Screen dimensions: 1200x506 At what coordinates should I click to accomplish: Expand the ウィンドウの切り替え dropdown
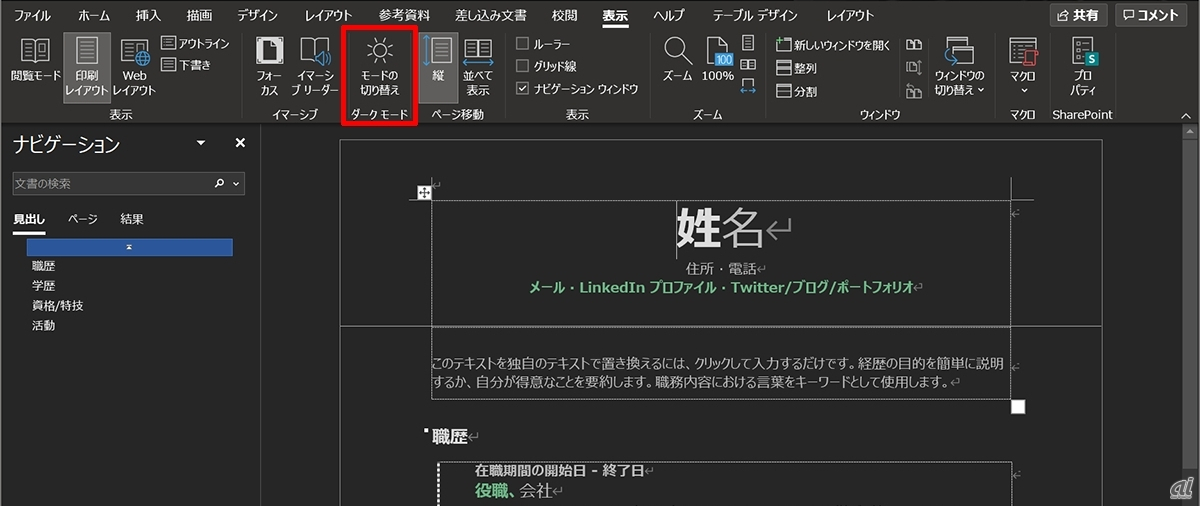tap(959, 66)
